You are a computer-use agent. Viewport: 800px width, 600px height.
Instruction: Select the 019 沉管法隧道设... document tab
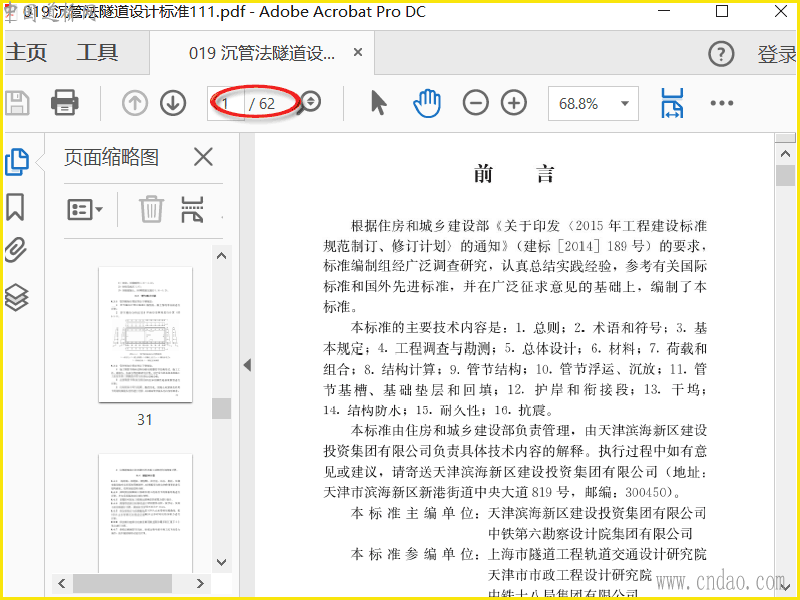point(262,53)
